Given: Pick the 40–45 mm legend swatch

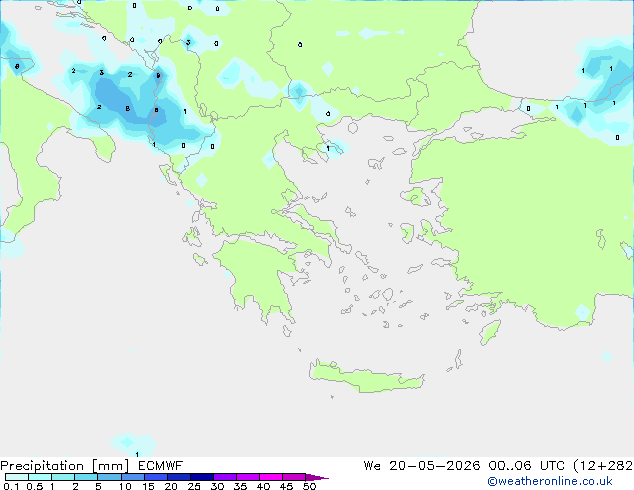Looking at the screenshot, I should pos(271,477).
